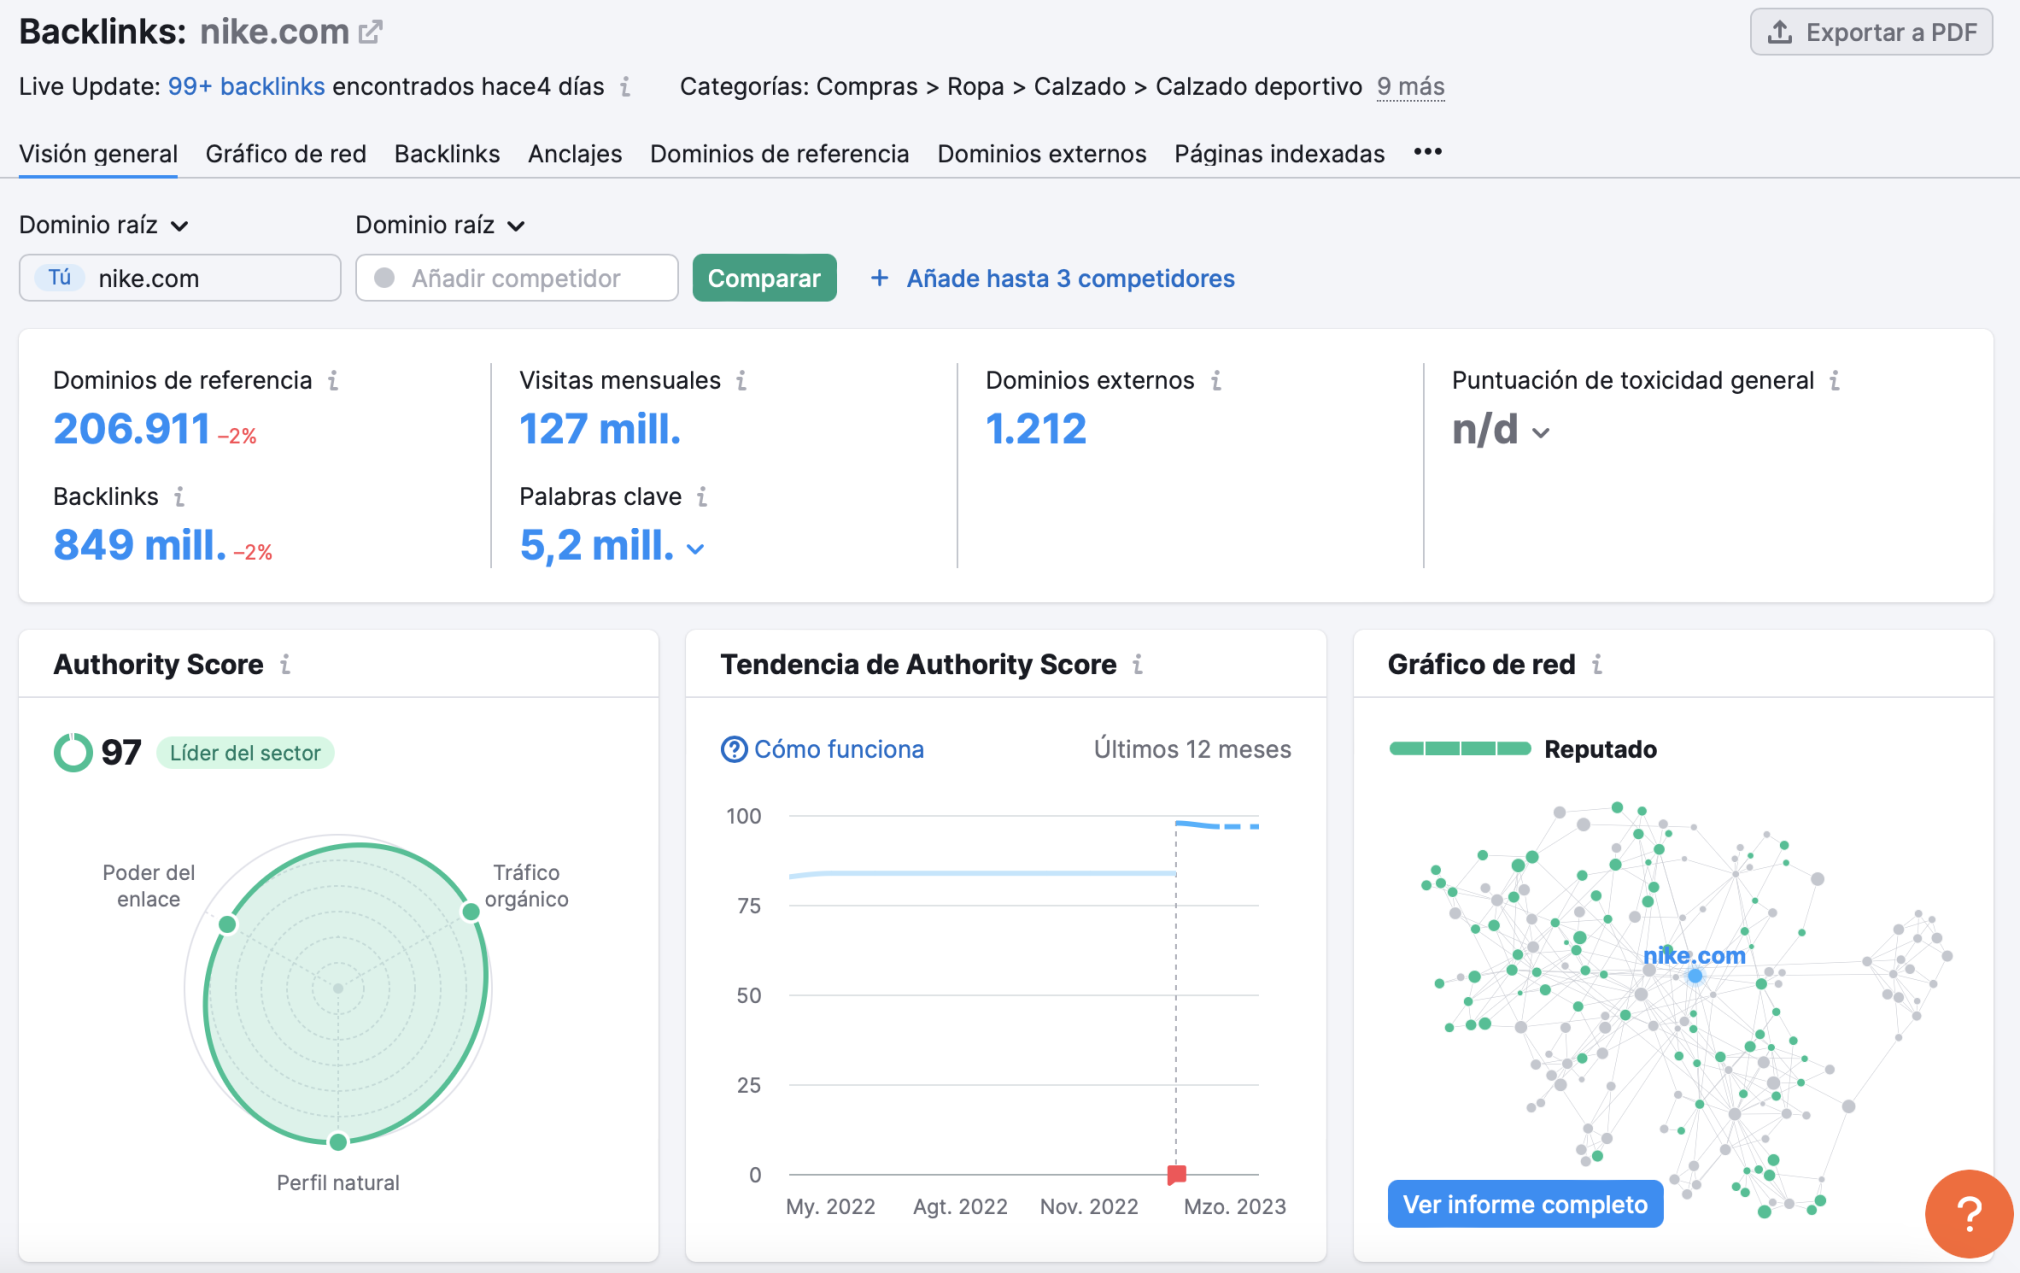Show the 9 más hidden categories
2020x1273 pixels.
click(1410, 87)
